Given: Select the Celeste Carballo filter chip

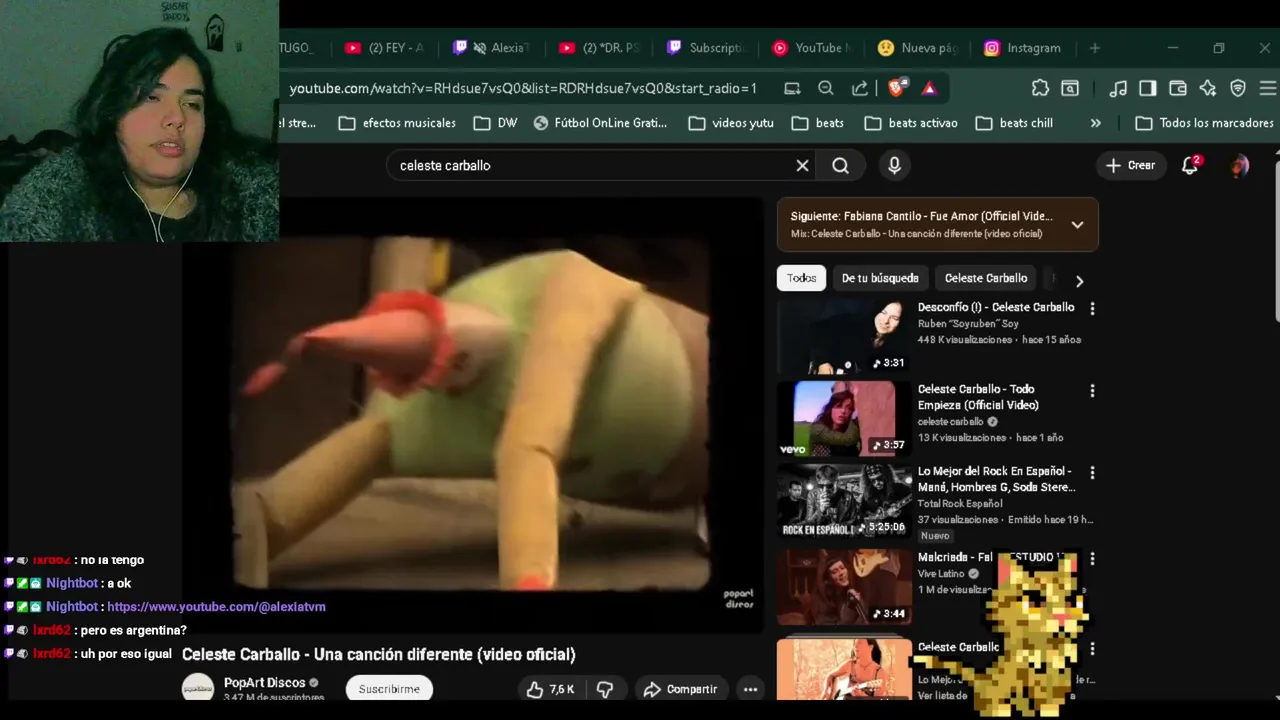Looking at the screenshot, I should pos(986,278).
